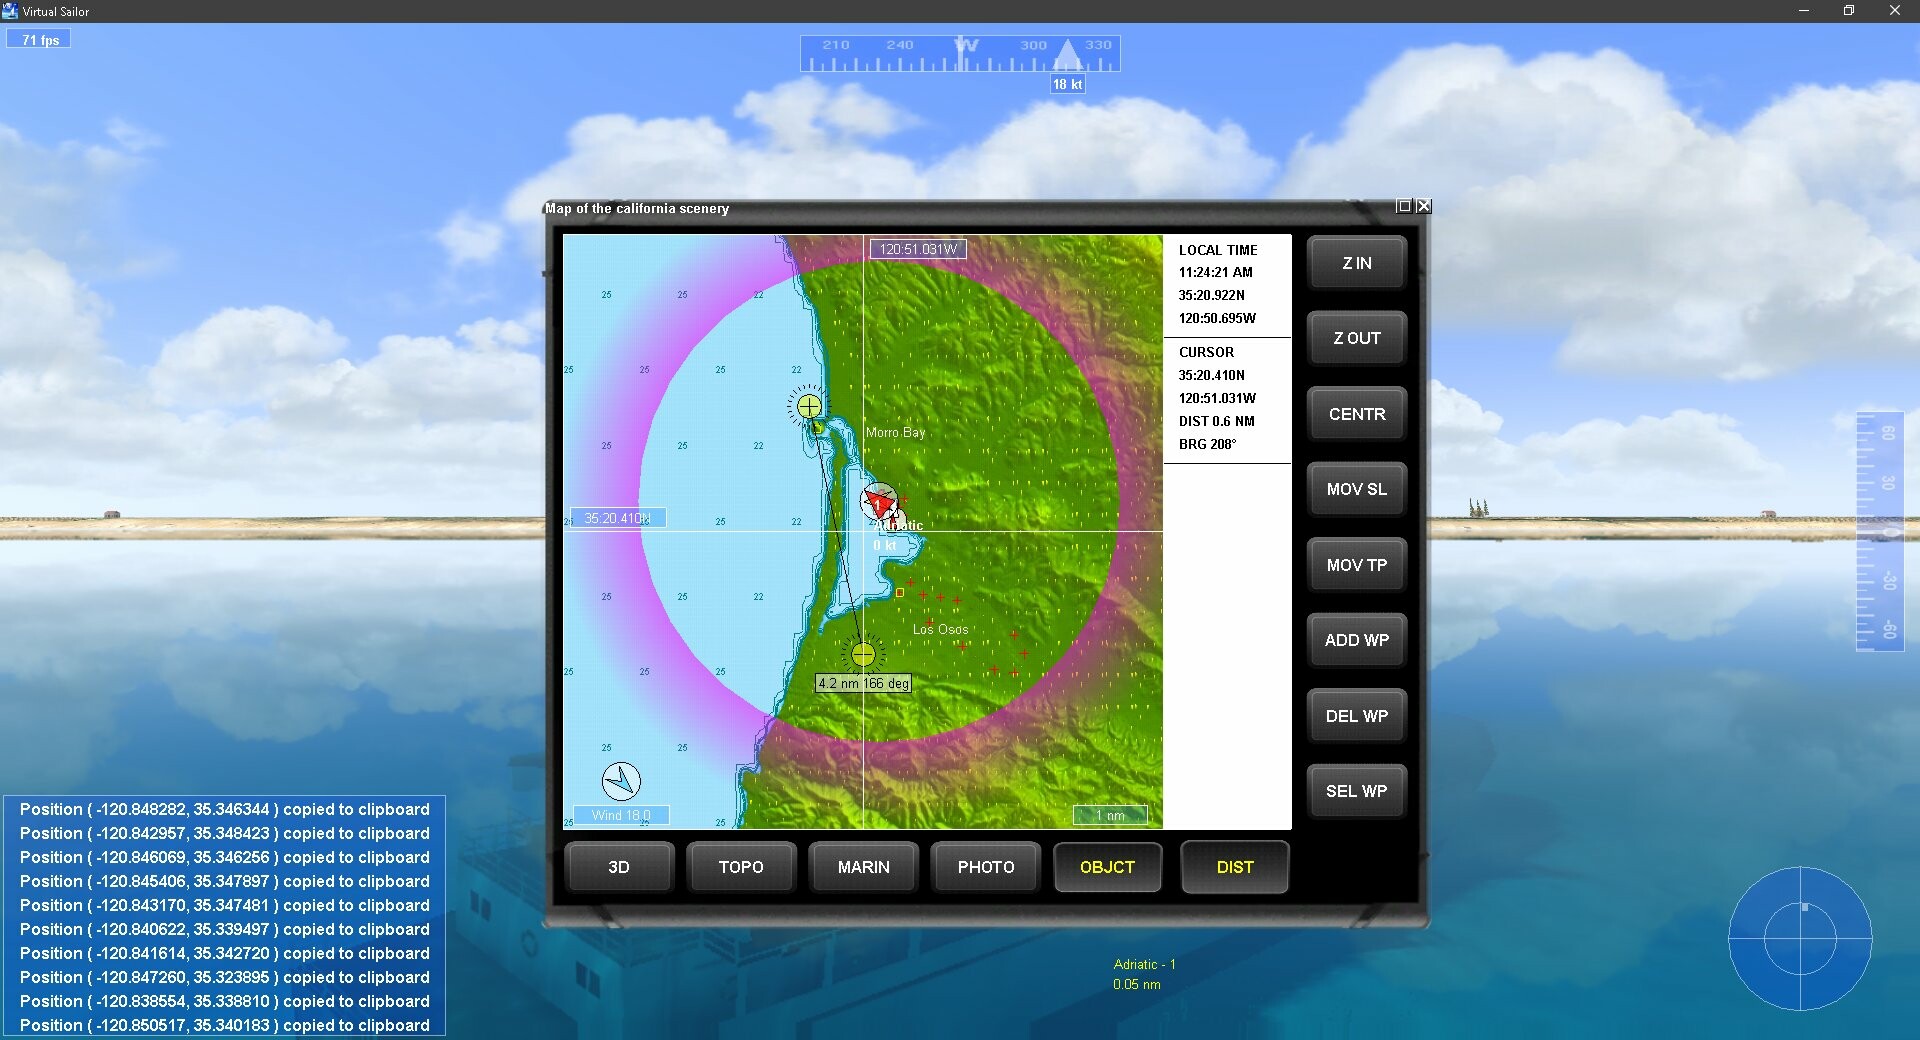Switch map to 3D view mode

[618, 867]
